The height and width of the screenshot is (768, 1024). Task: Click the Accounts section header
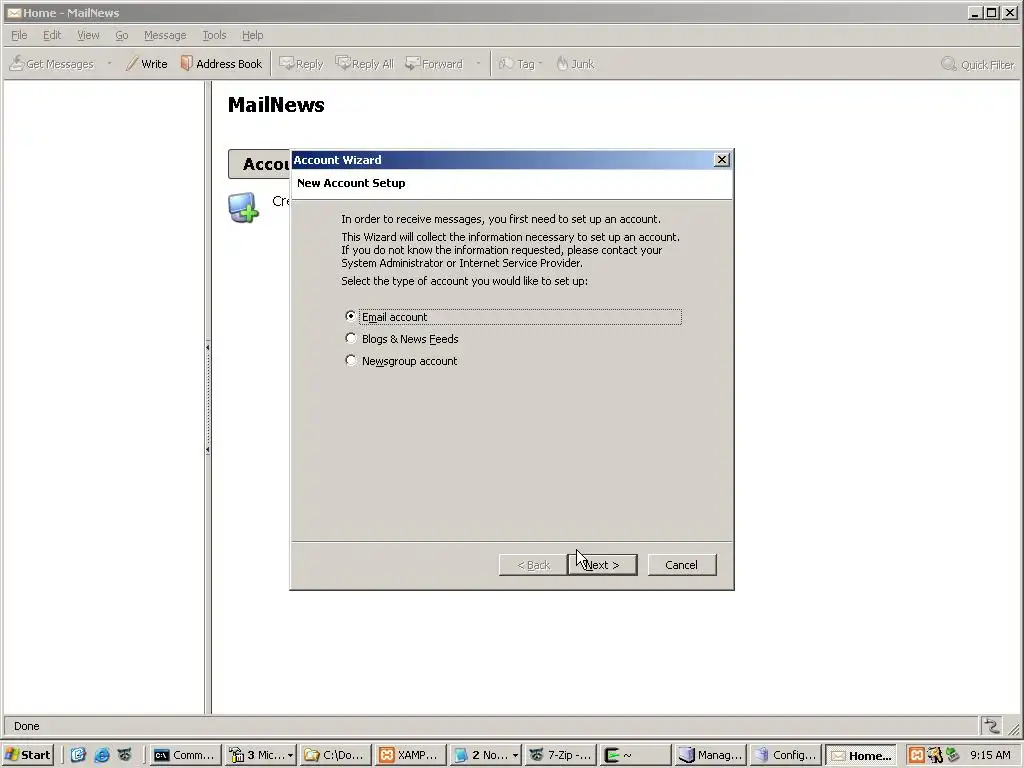coord(259,164)
